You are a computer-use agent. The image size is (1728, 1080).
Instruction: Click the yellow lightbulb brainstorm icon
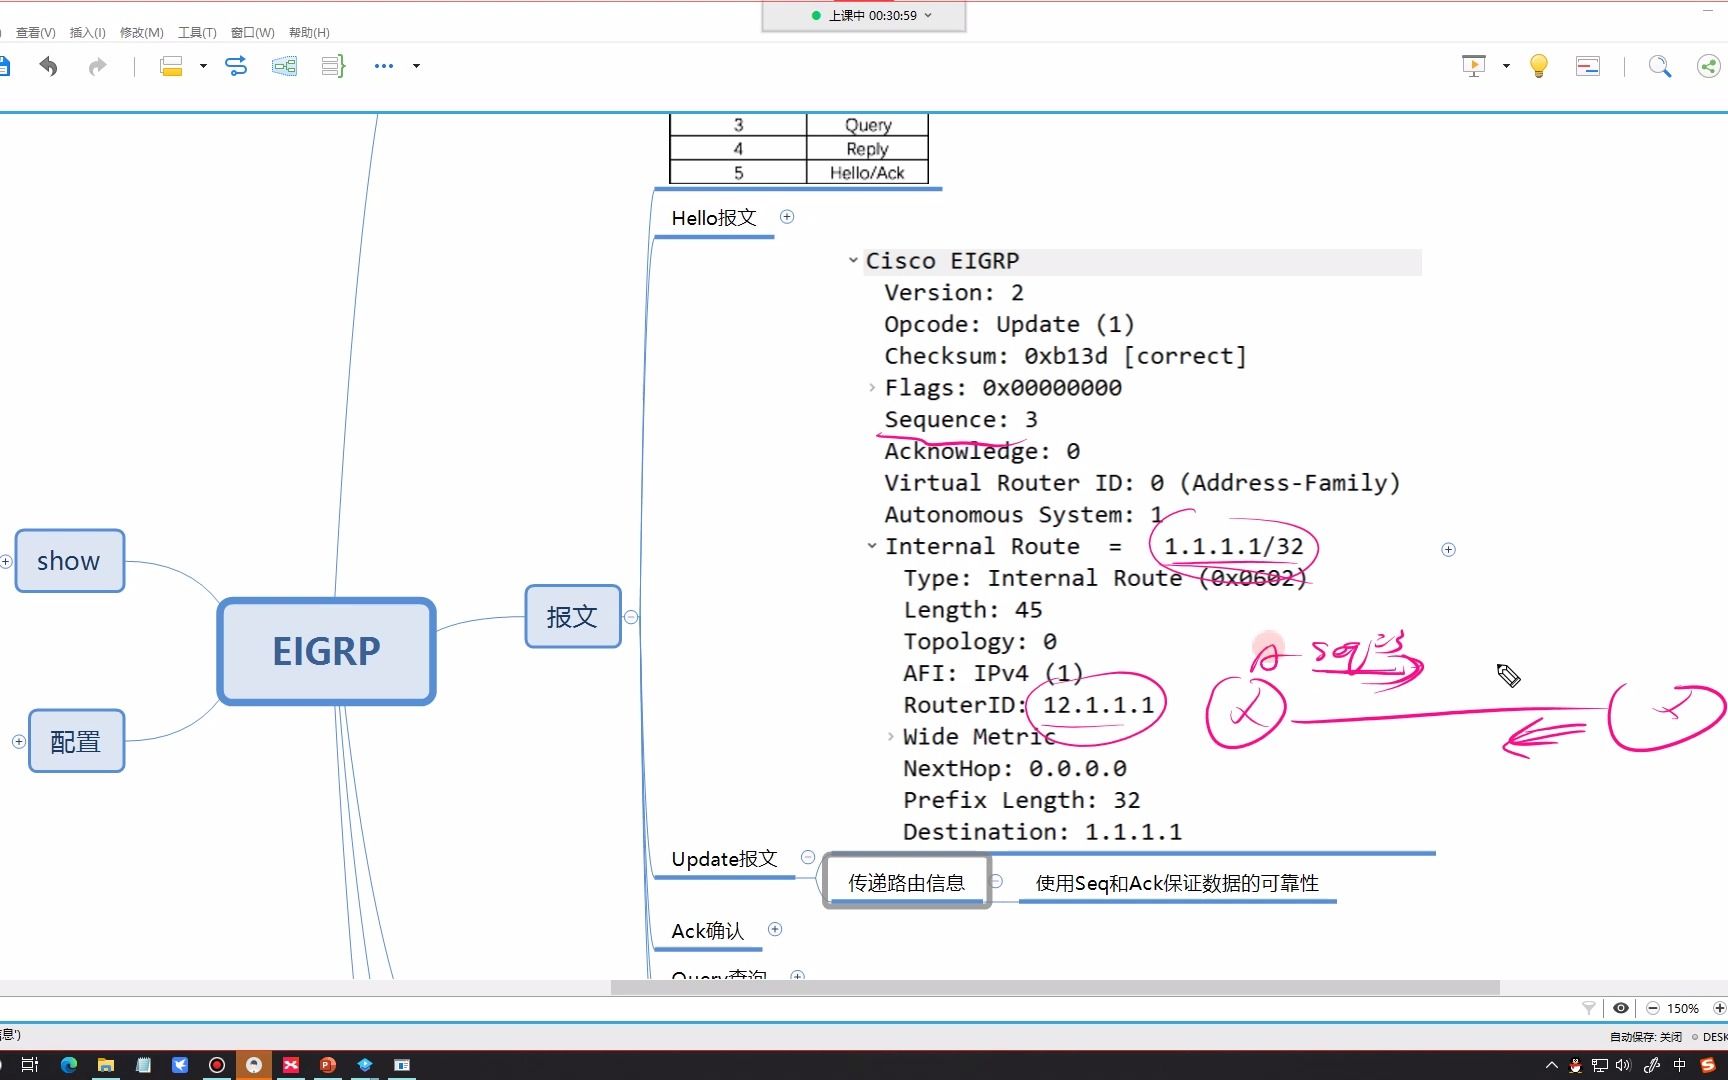1539,66
